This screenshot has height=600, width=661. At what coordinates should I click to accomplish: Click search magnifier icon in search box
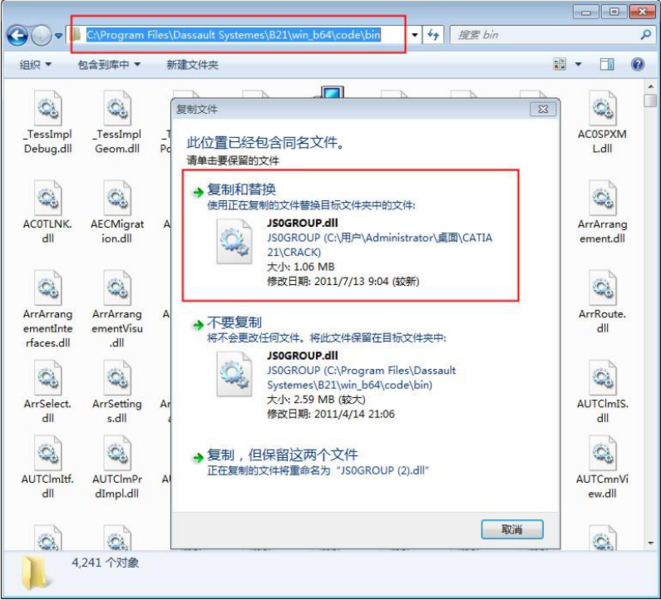coord(645,35)
